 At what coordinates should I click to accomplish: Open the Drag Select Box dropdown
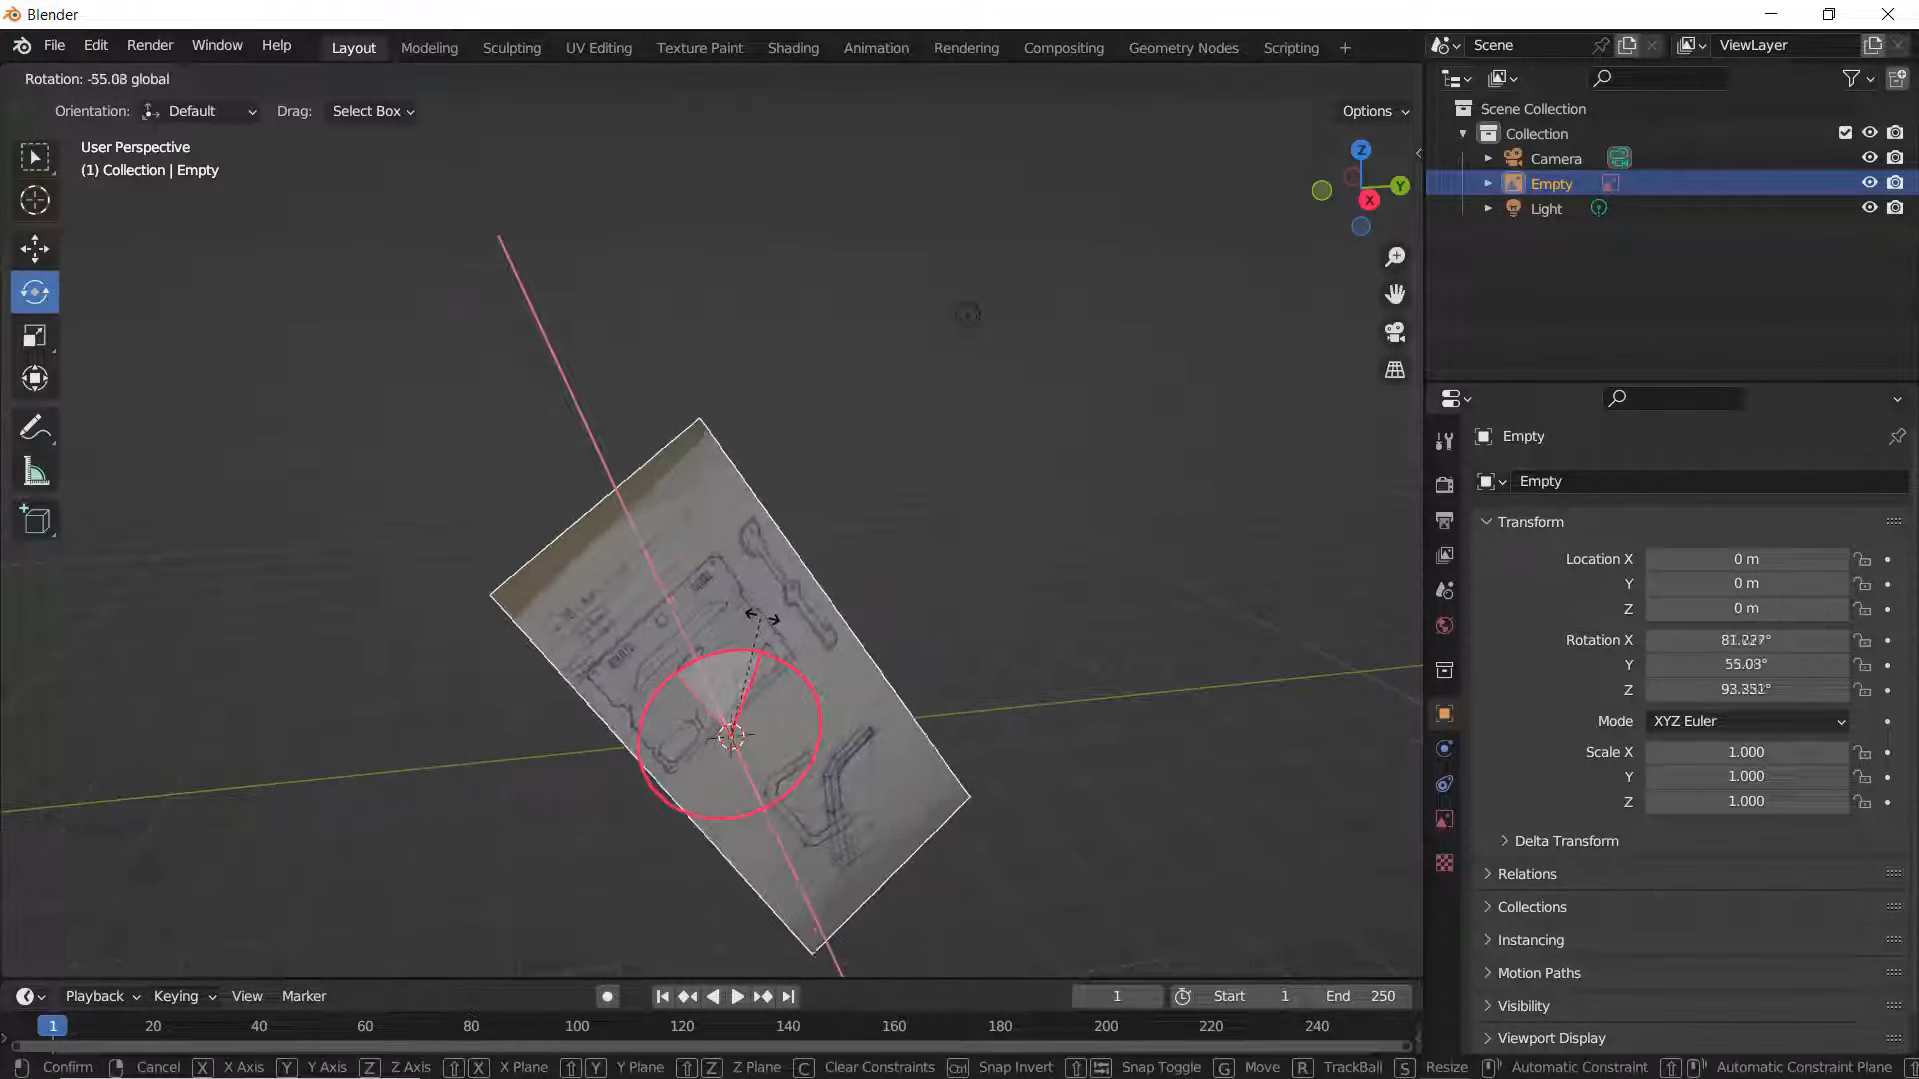(373, 111)
